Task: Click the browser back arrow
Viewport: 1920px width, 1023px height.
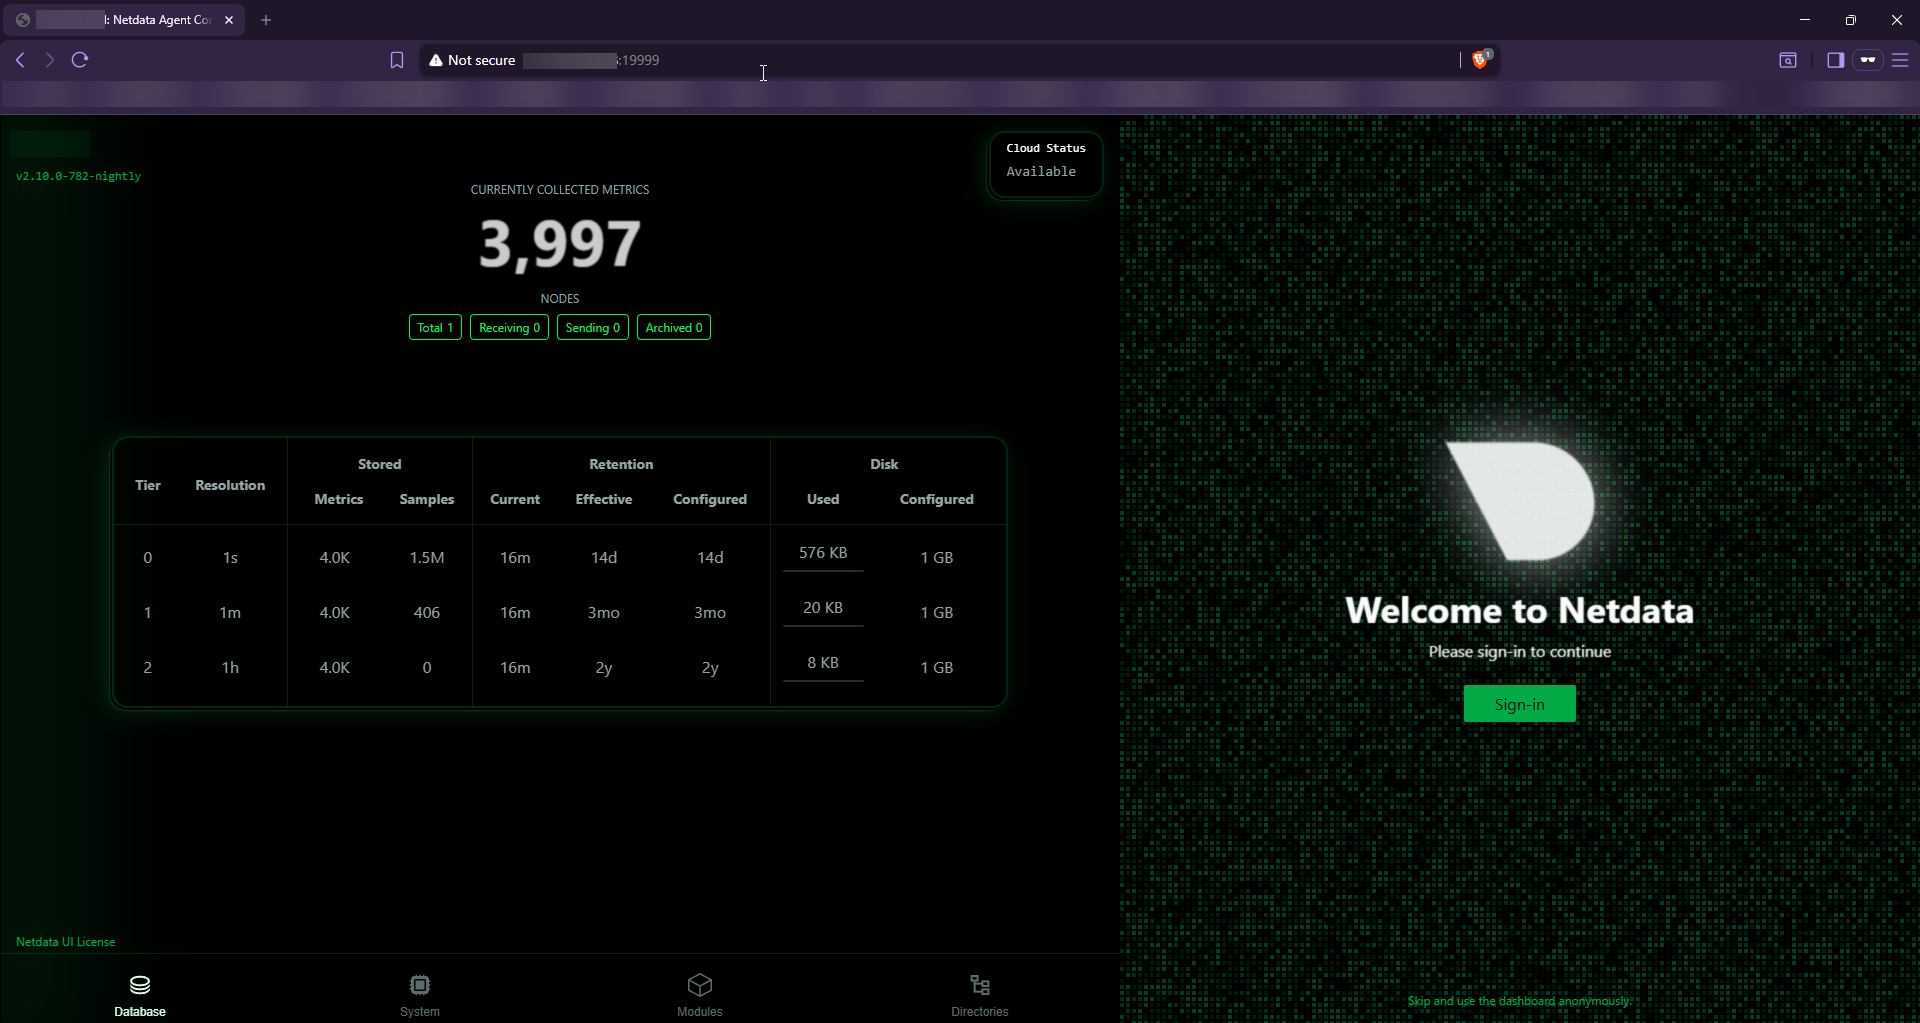Action: pos(20,60)
